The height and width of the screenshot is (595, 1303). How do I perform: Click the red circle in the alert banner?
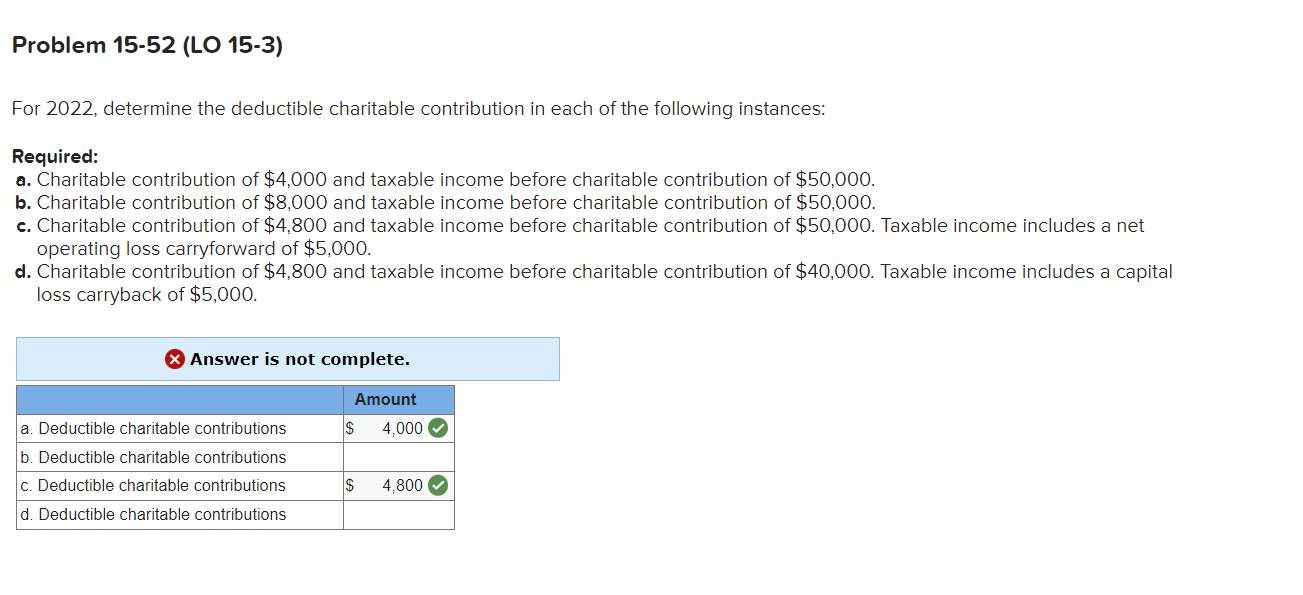[x=174, y=359]
